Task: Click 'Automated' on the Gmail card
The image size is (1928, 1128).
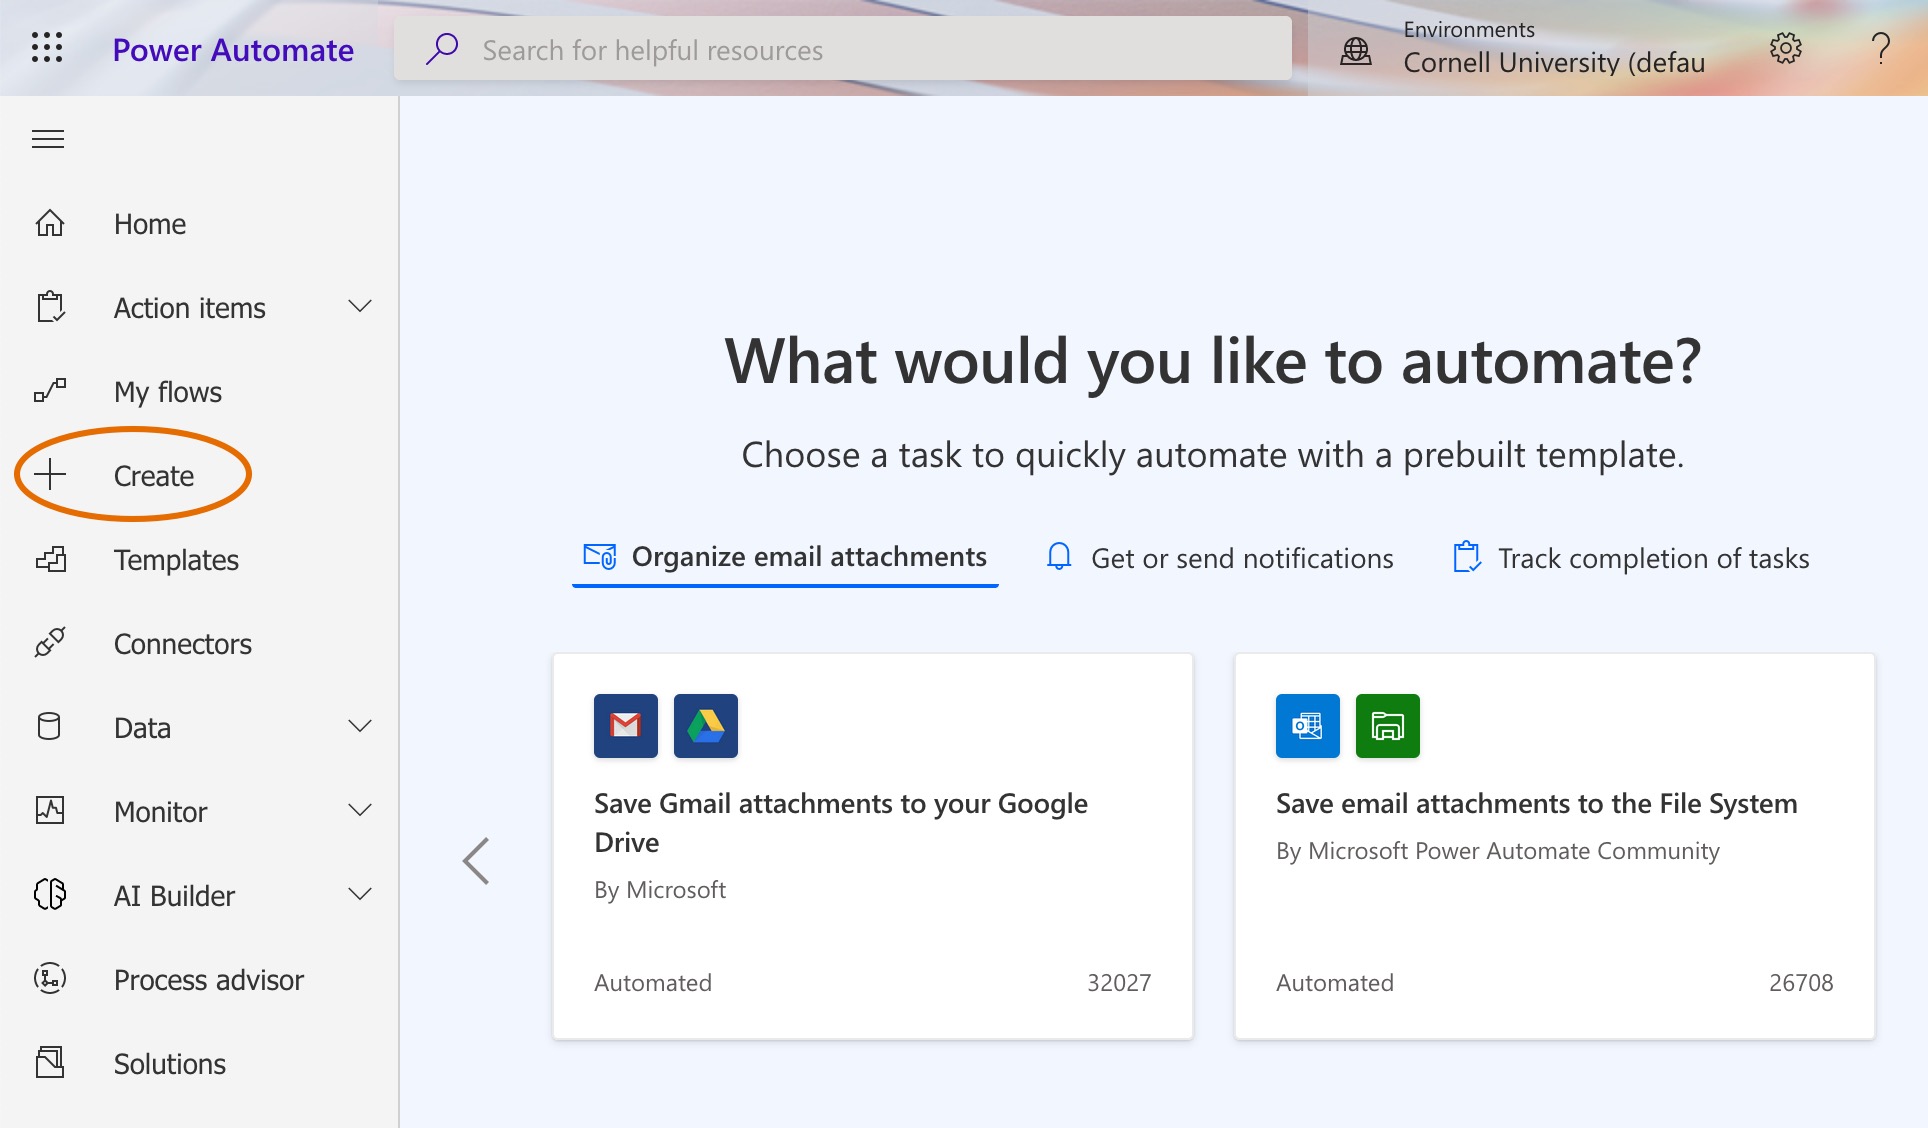Action: (653, 982)
